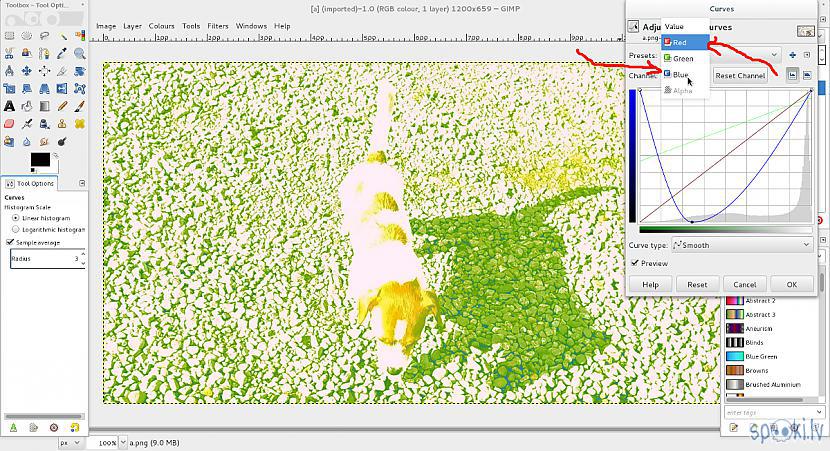The height and width of the screenshot is (451, 830).
Task: Open the Filters menu
Action: click(218, 26)
